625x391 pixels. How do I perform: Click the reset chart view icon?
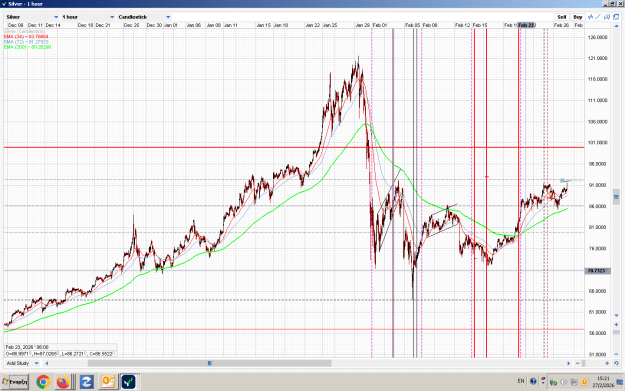(616, 363)
